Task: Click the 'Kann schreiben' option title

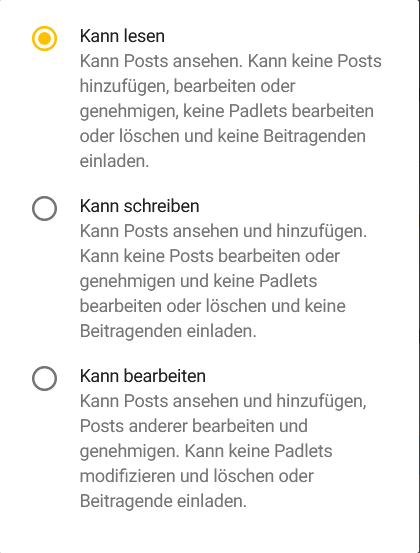Action: click(x=140, y=206)
